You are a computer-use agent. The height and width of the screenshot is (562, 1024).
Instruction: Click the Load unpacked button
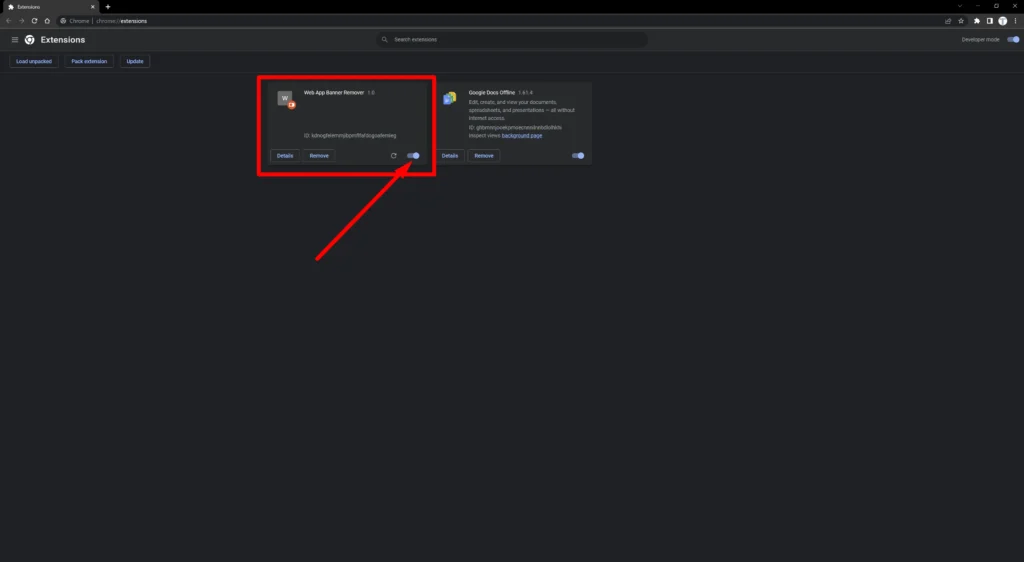tap(35, 61)
